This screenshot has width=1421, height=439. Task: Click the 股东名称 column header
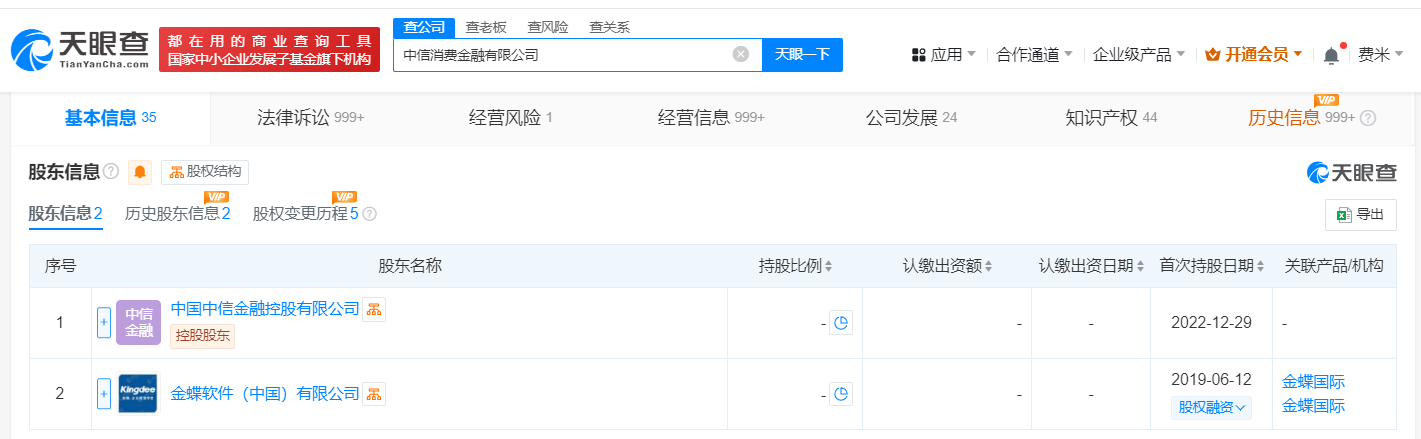(x=410, y=266)
